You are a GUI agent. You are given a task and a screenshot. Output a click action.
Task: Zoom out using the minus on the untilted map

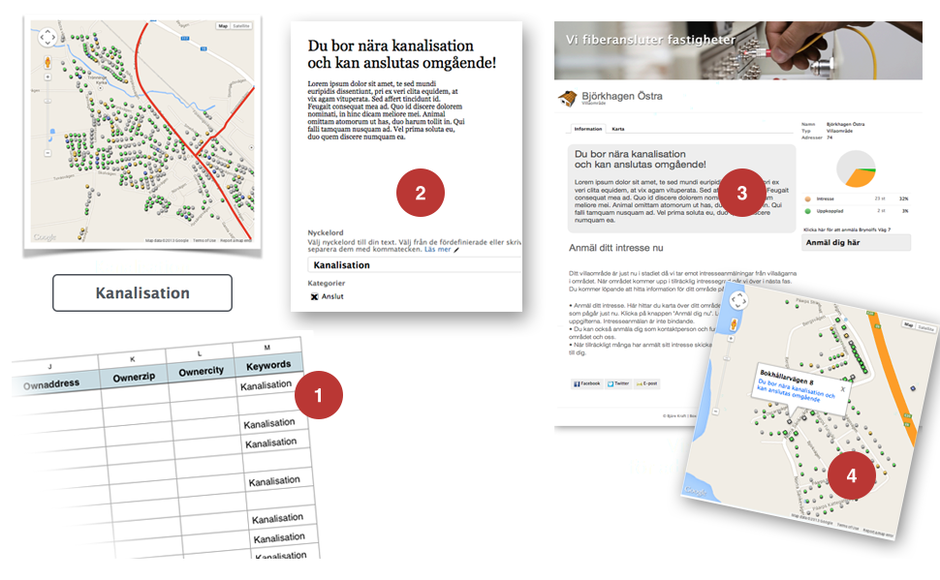(47, 153)
